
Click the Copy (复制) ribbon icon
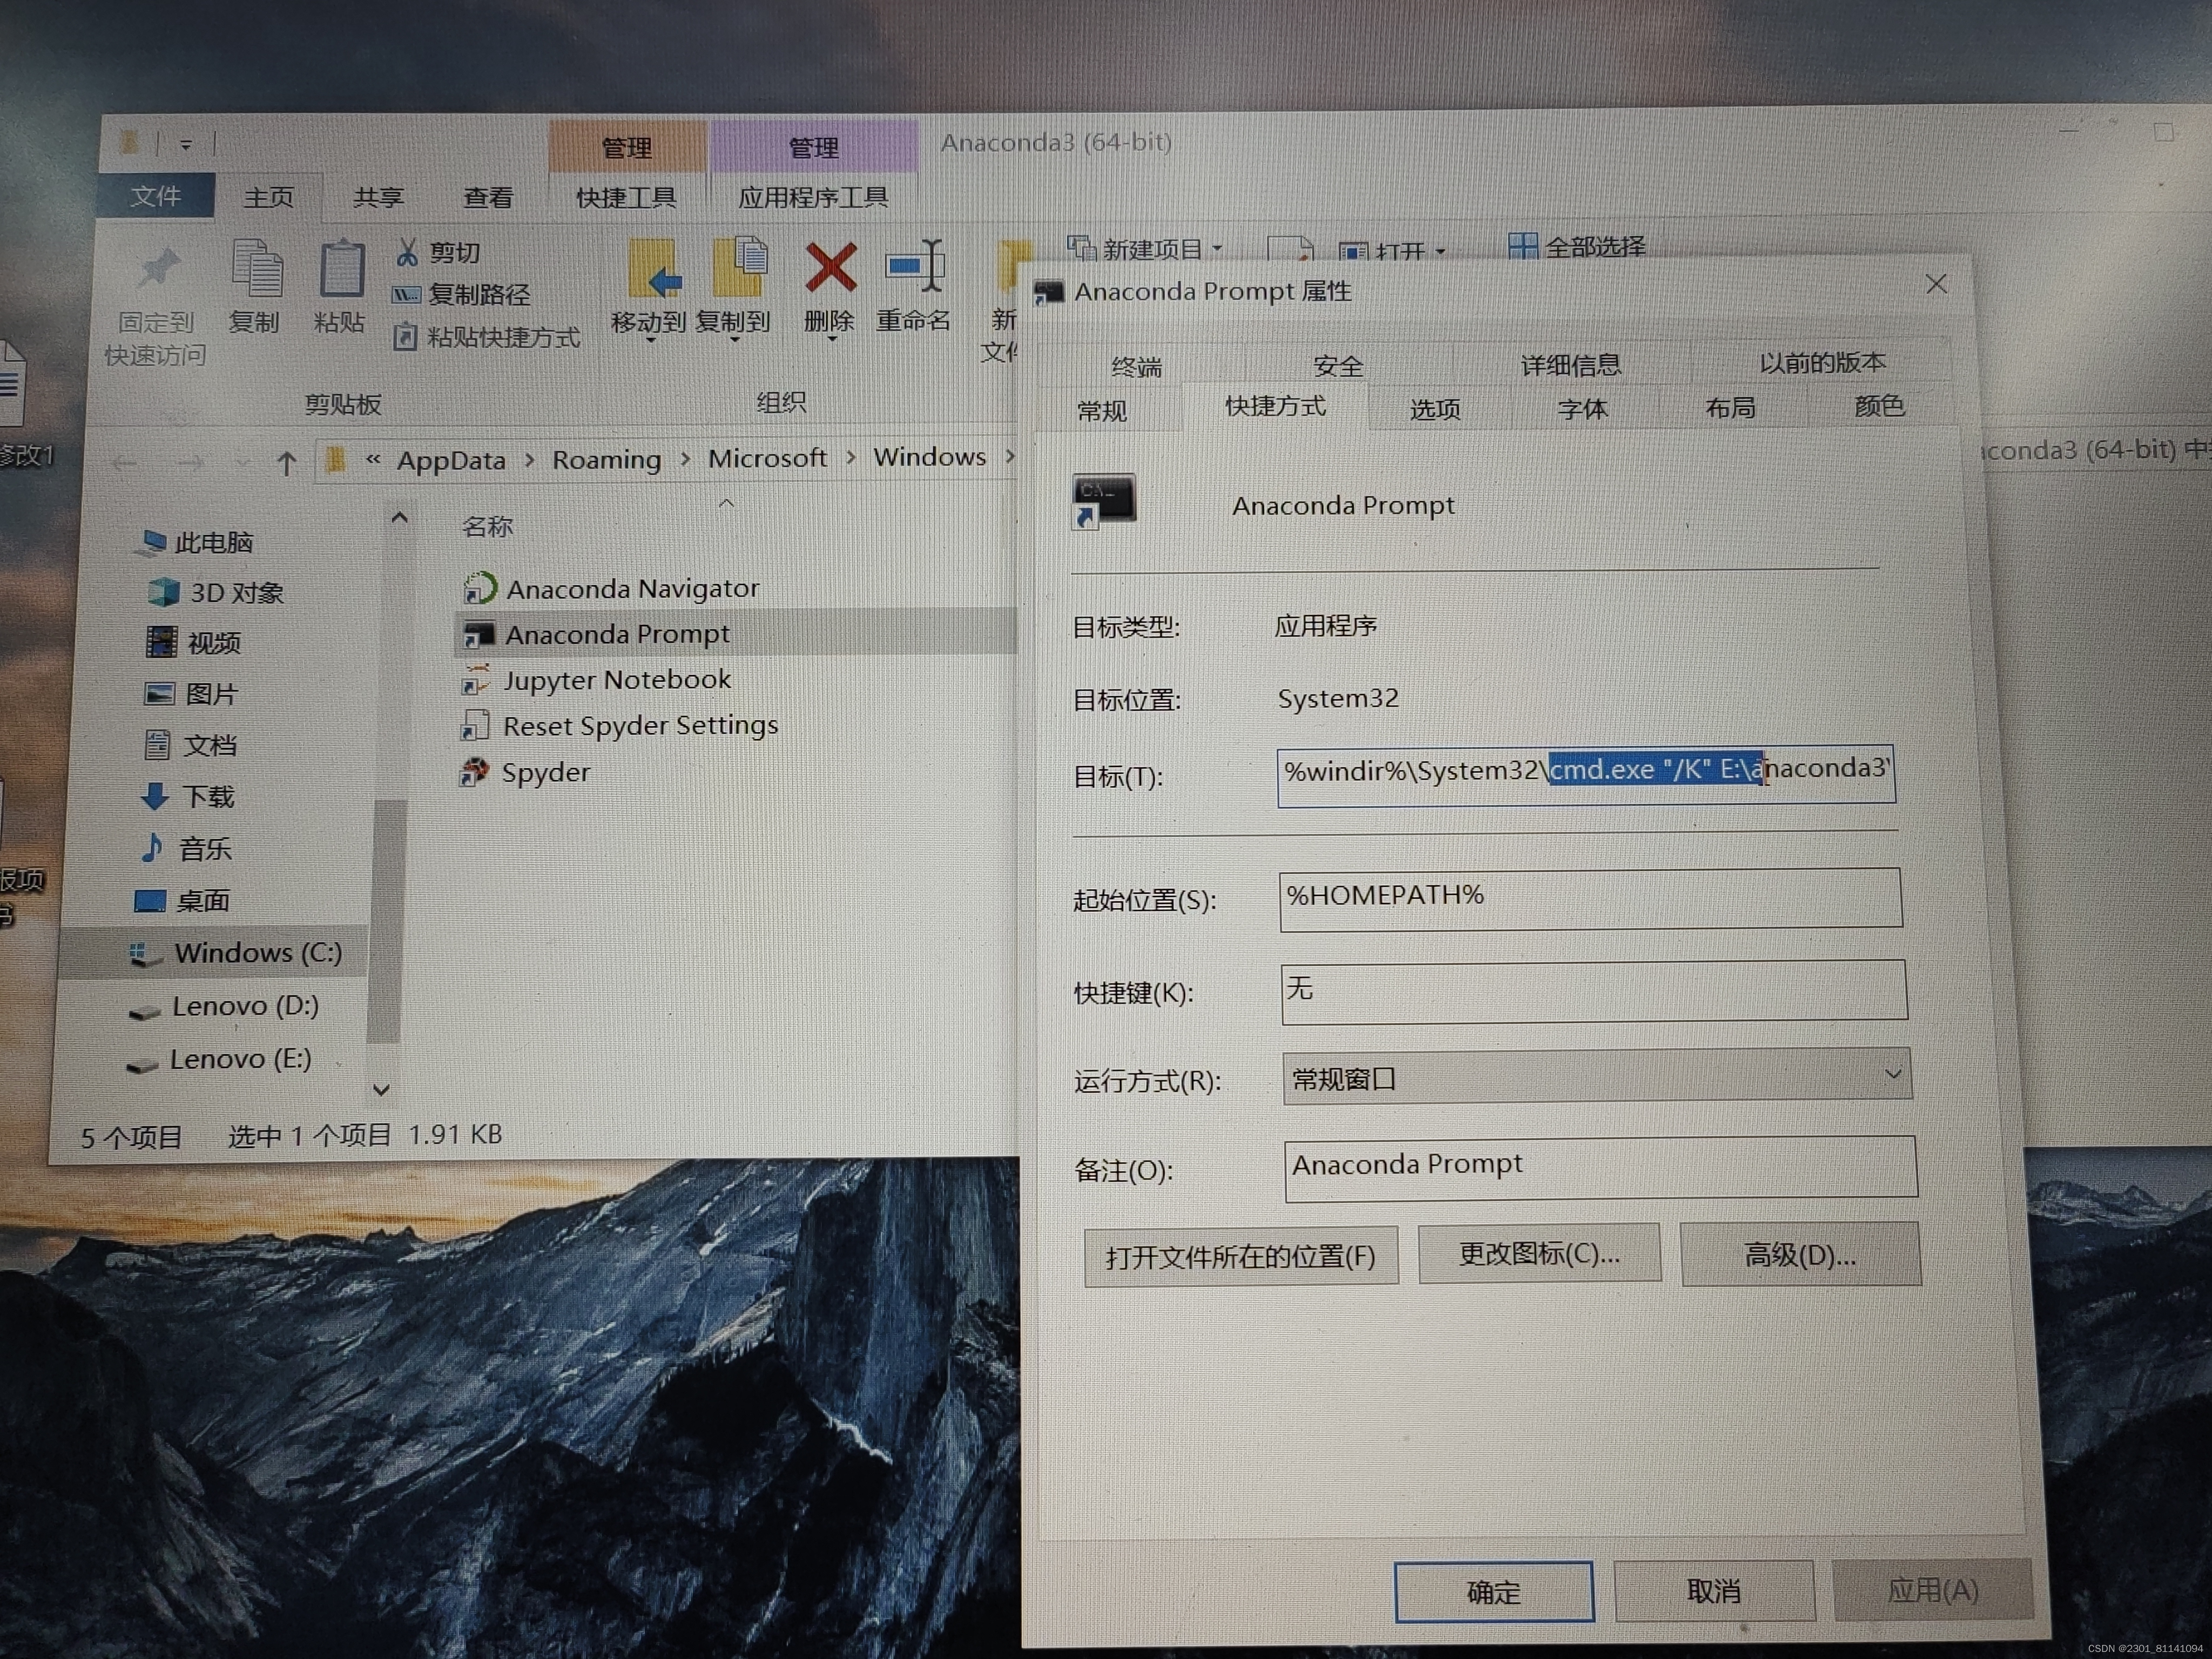click(256, 268)
